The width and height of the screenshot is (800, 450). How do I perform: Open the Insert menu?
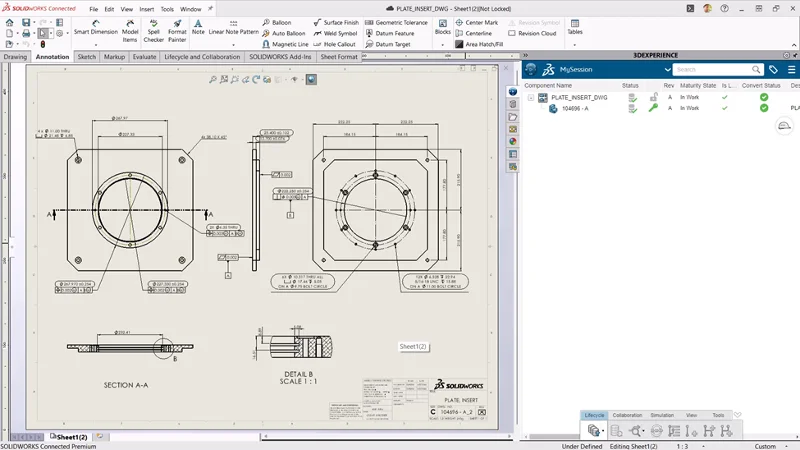tap(145, 8)
